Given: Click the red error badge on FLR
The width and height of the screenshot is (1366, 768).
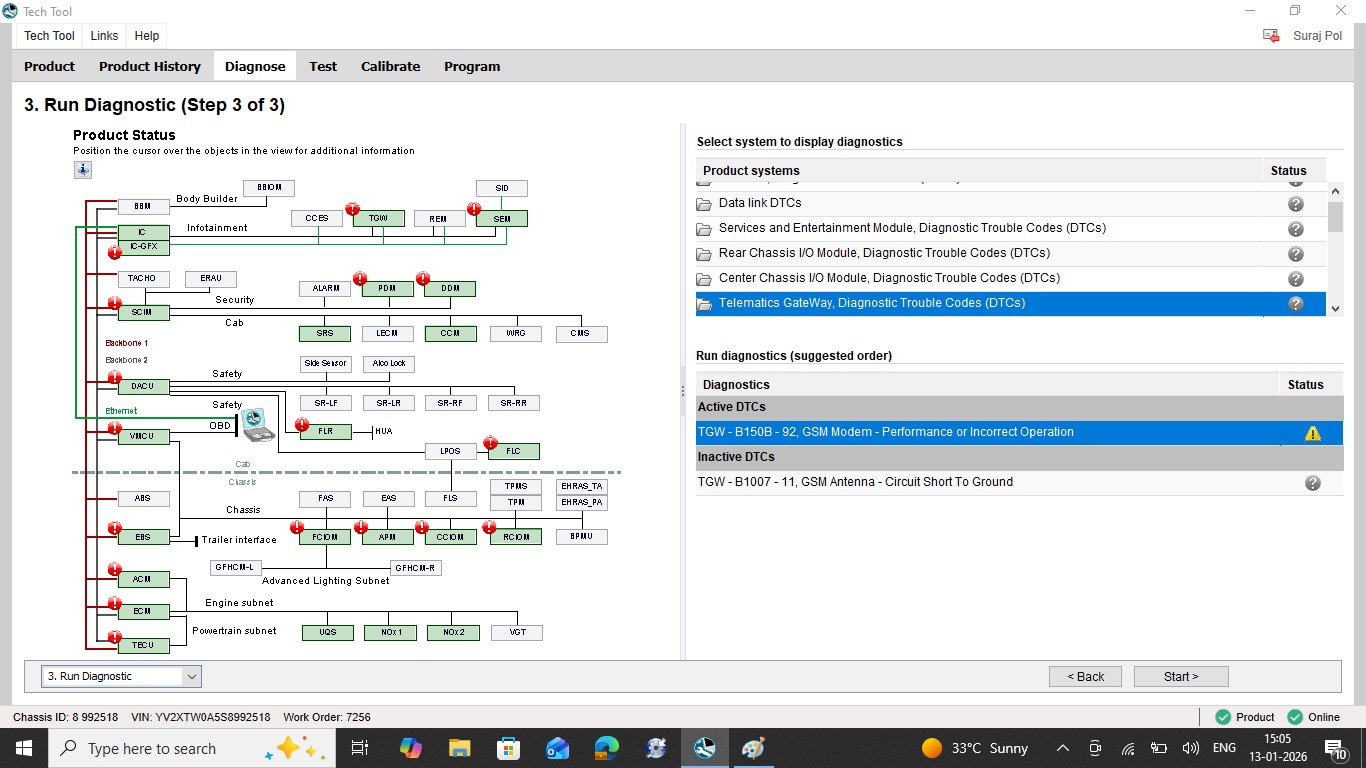Looking at the screenshot, I should coord(302,425).
